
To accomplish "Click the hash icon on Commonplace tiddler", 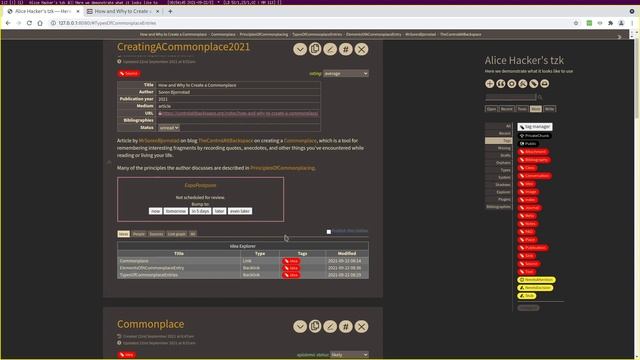I will click(346, 327).
